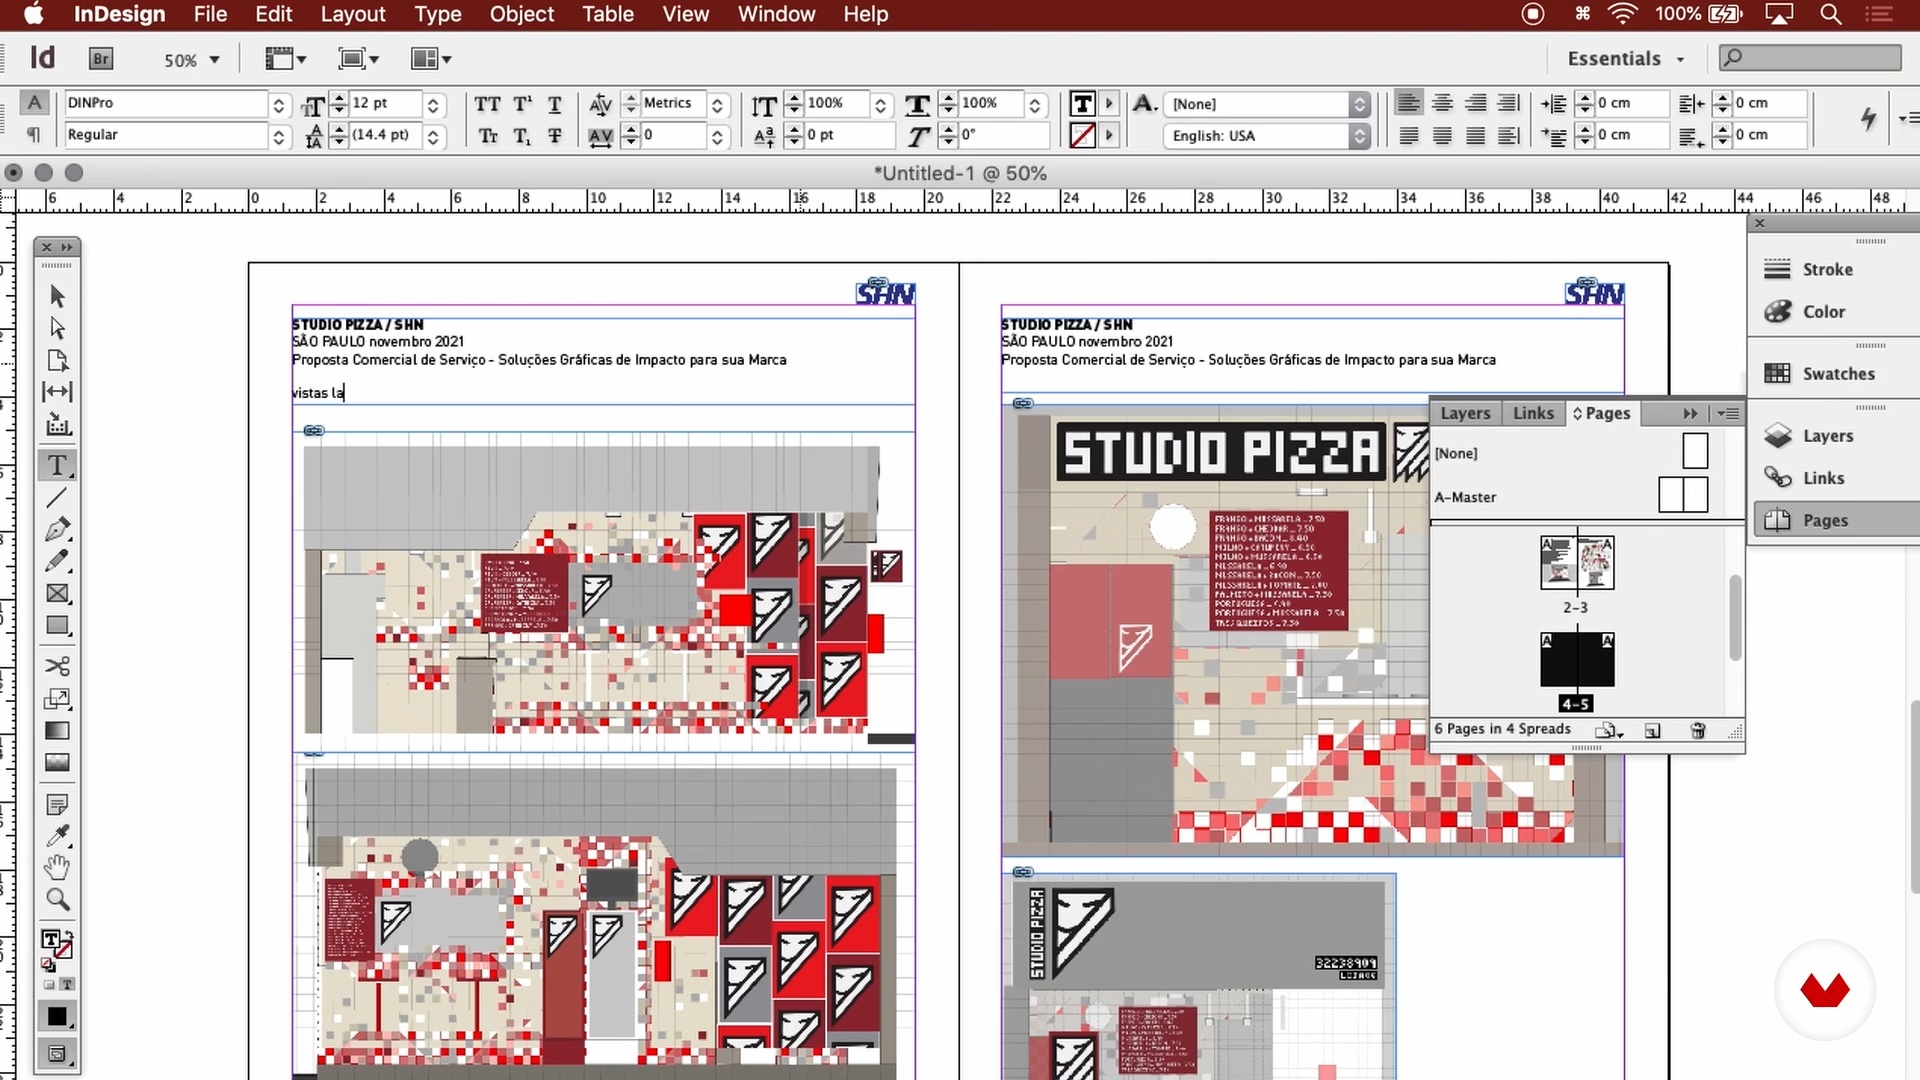Open the Object menu
Image resolution: width=1920 pixels, height=1080 pixels.
[x=522, y=14]
